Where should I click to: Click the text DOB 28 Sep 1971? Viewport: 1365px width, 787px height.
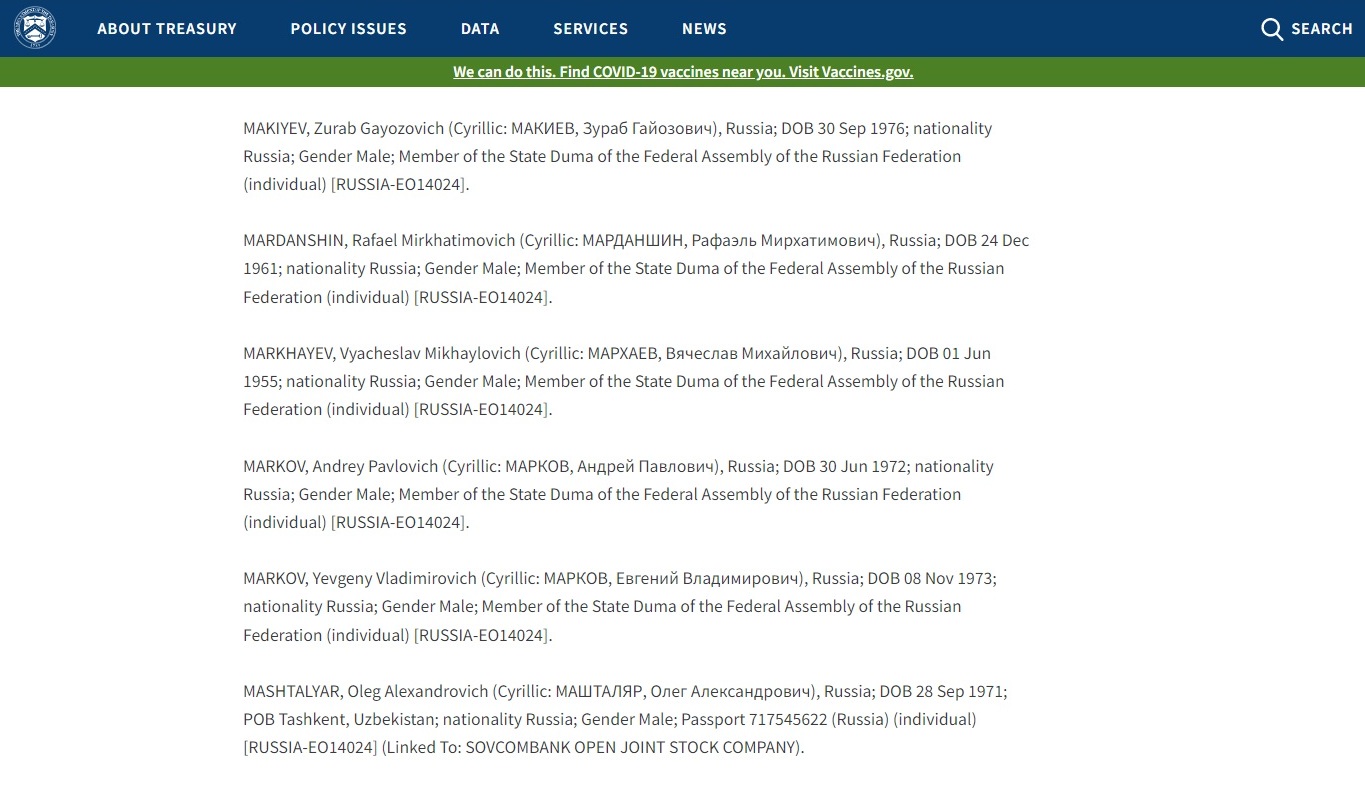942,692
